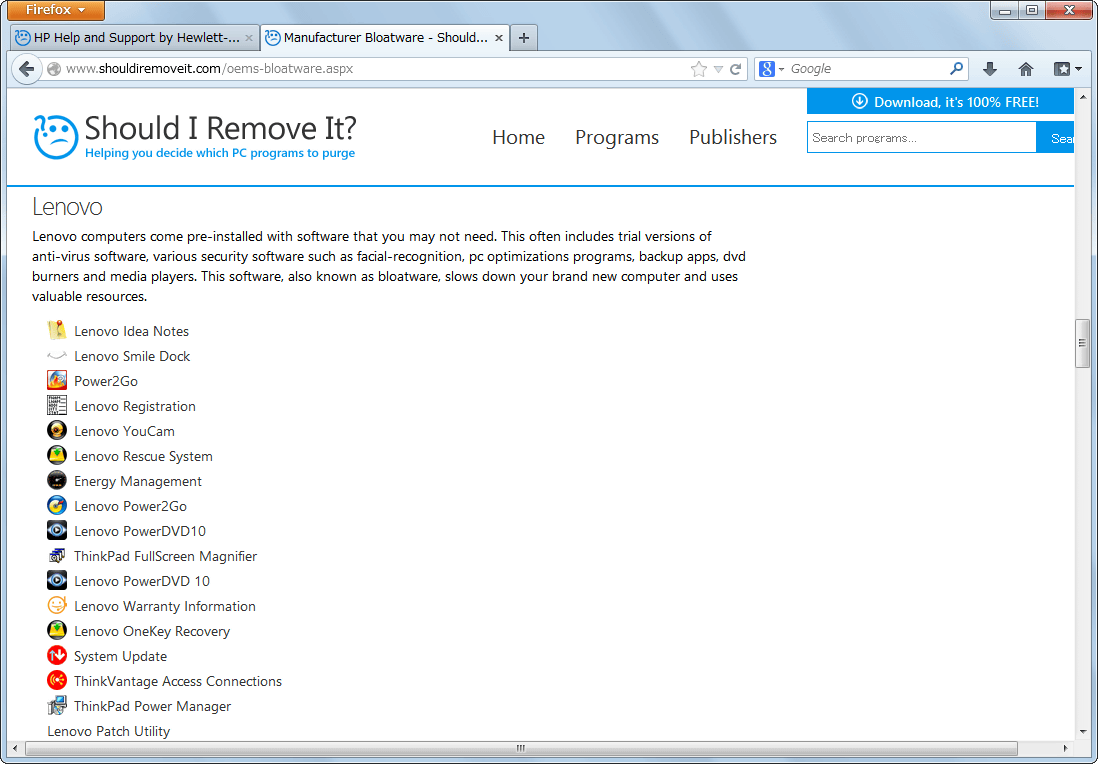Click the horizontal scrollbar right arrow
Screen dimensions: 1098x764
[x=1066, y=748]
